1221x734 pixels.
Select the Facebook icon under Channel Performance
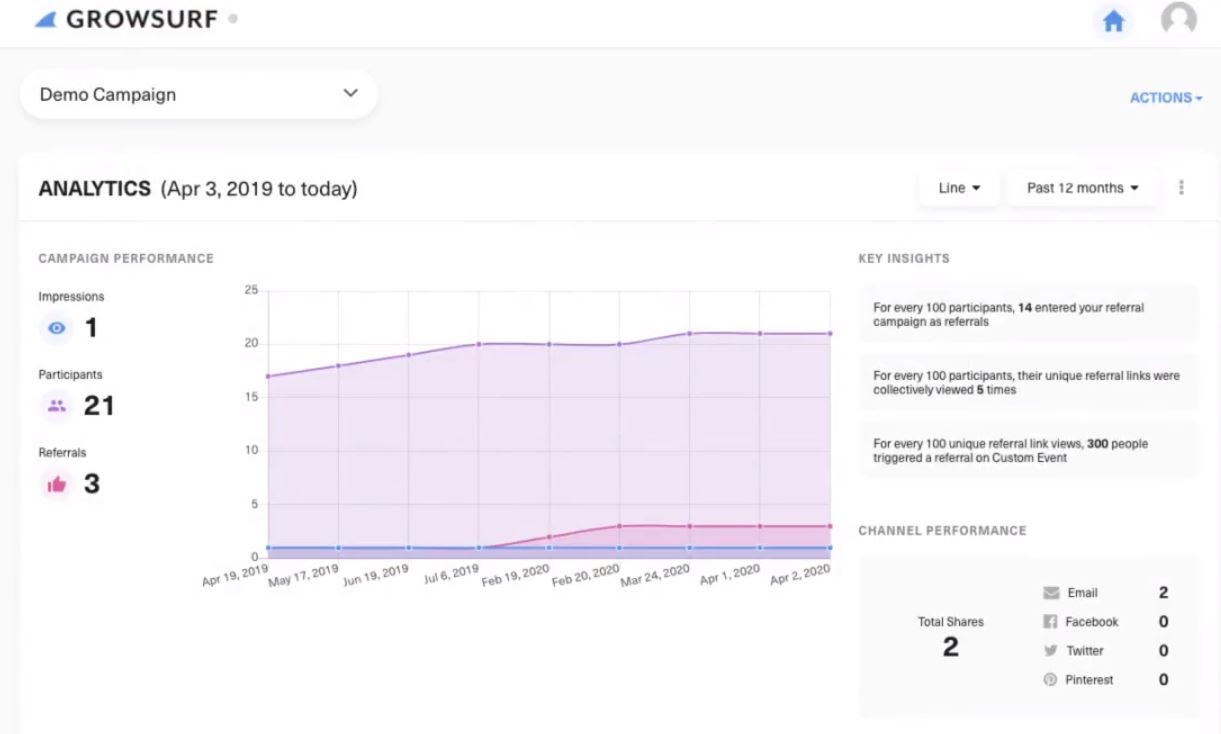click(x=1050, y=621)
